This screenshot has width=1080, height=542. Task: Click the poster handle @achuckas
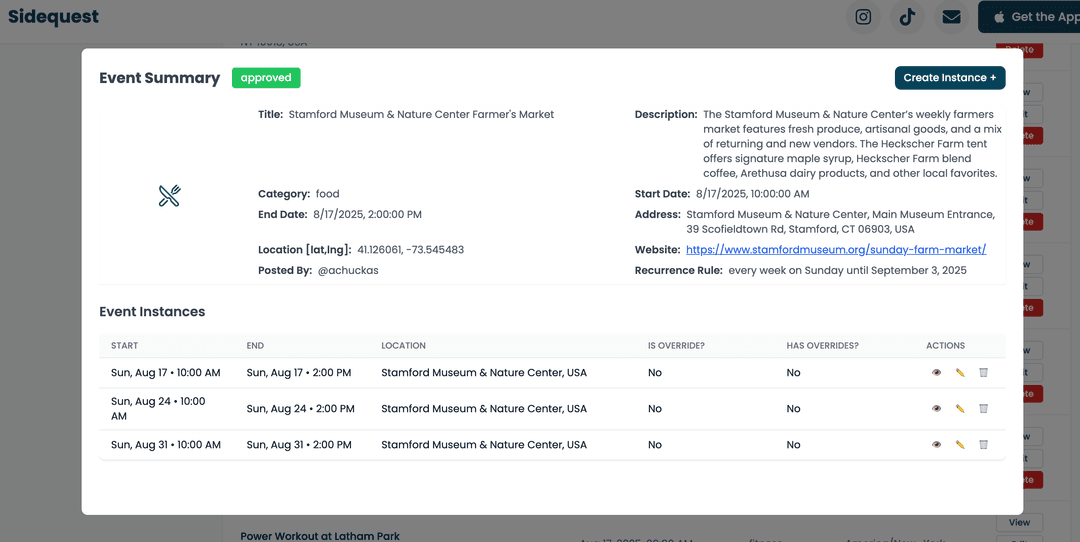point(348,270)
